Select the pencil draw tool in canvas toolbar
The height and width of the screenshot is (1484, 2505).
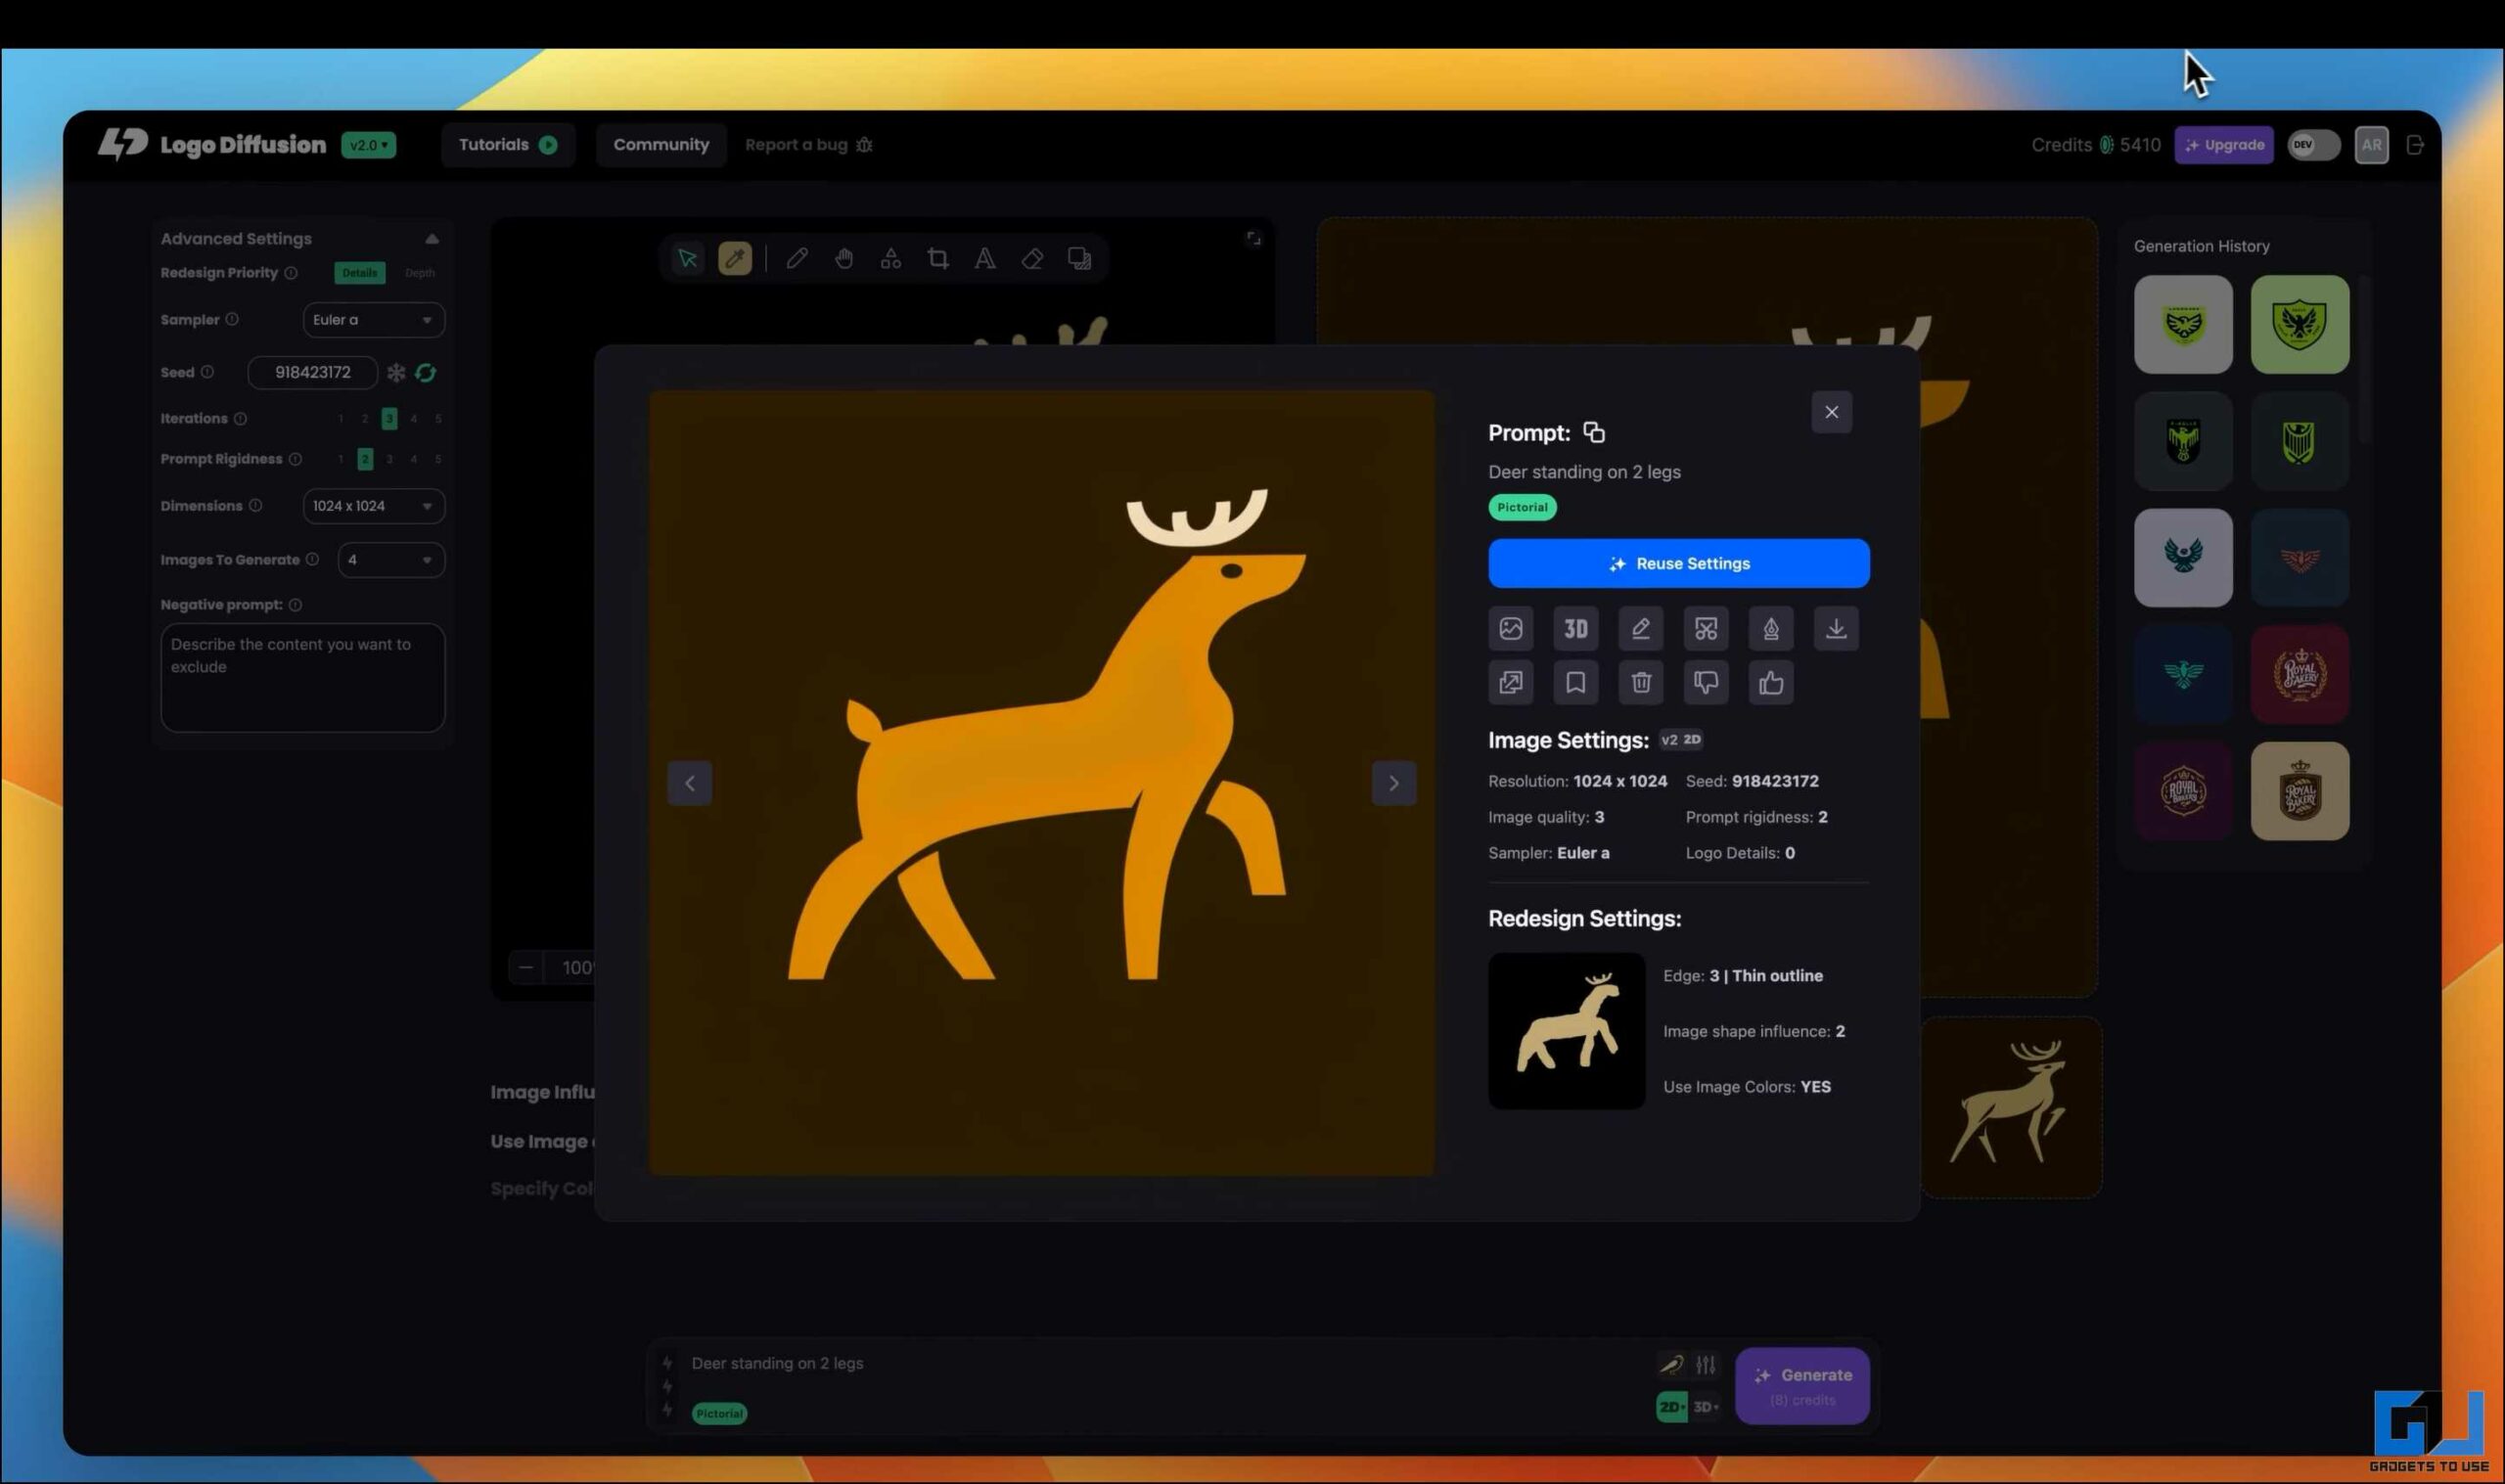pos(796,258)
